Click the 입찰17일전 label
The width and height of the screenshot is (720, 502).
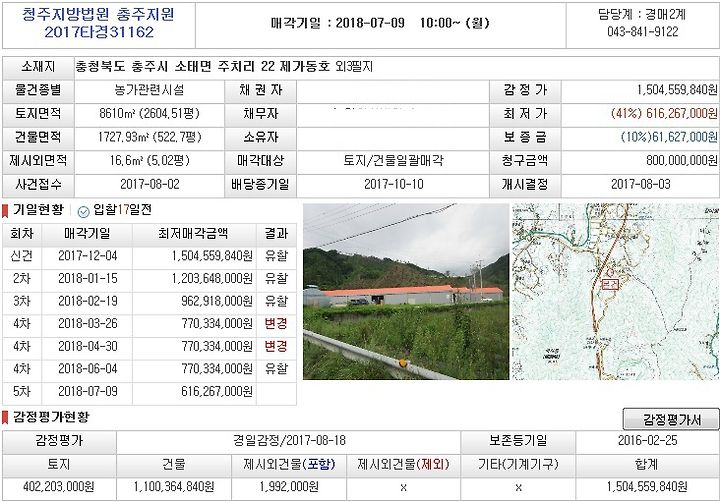[x=123, y=210]
